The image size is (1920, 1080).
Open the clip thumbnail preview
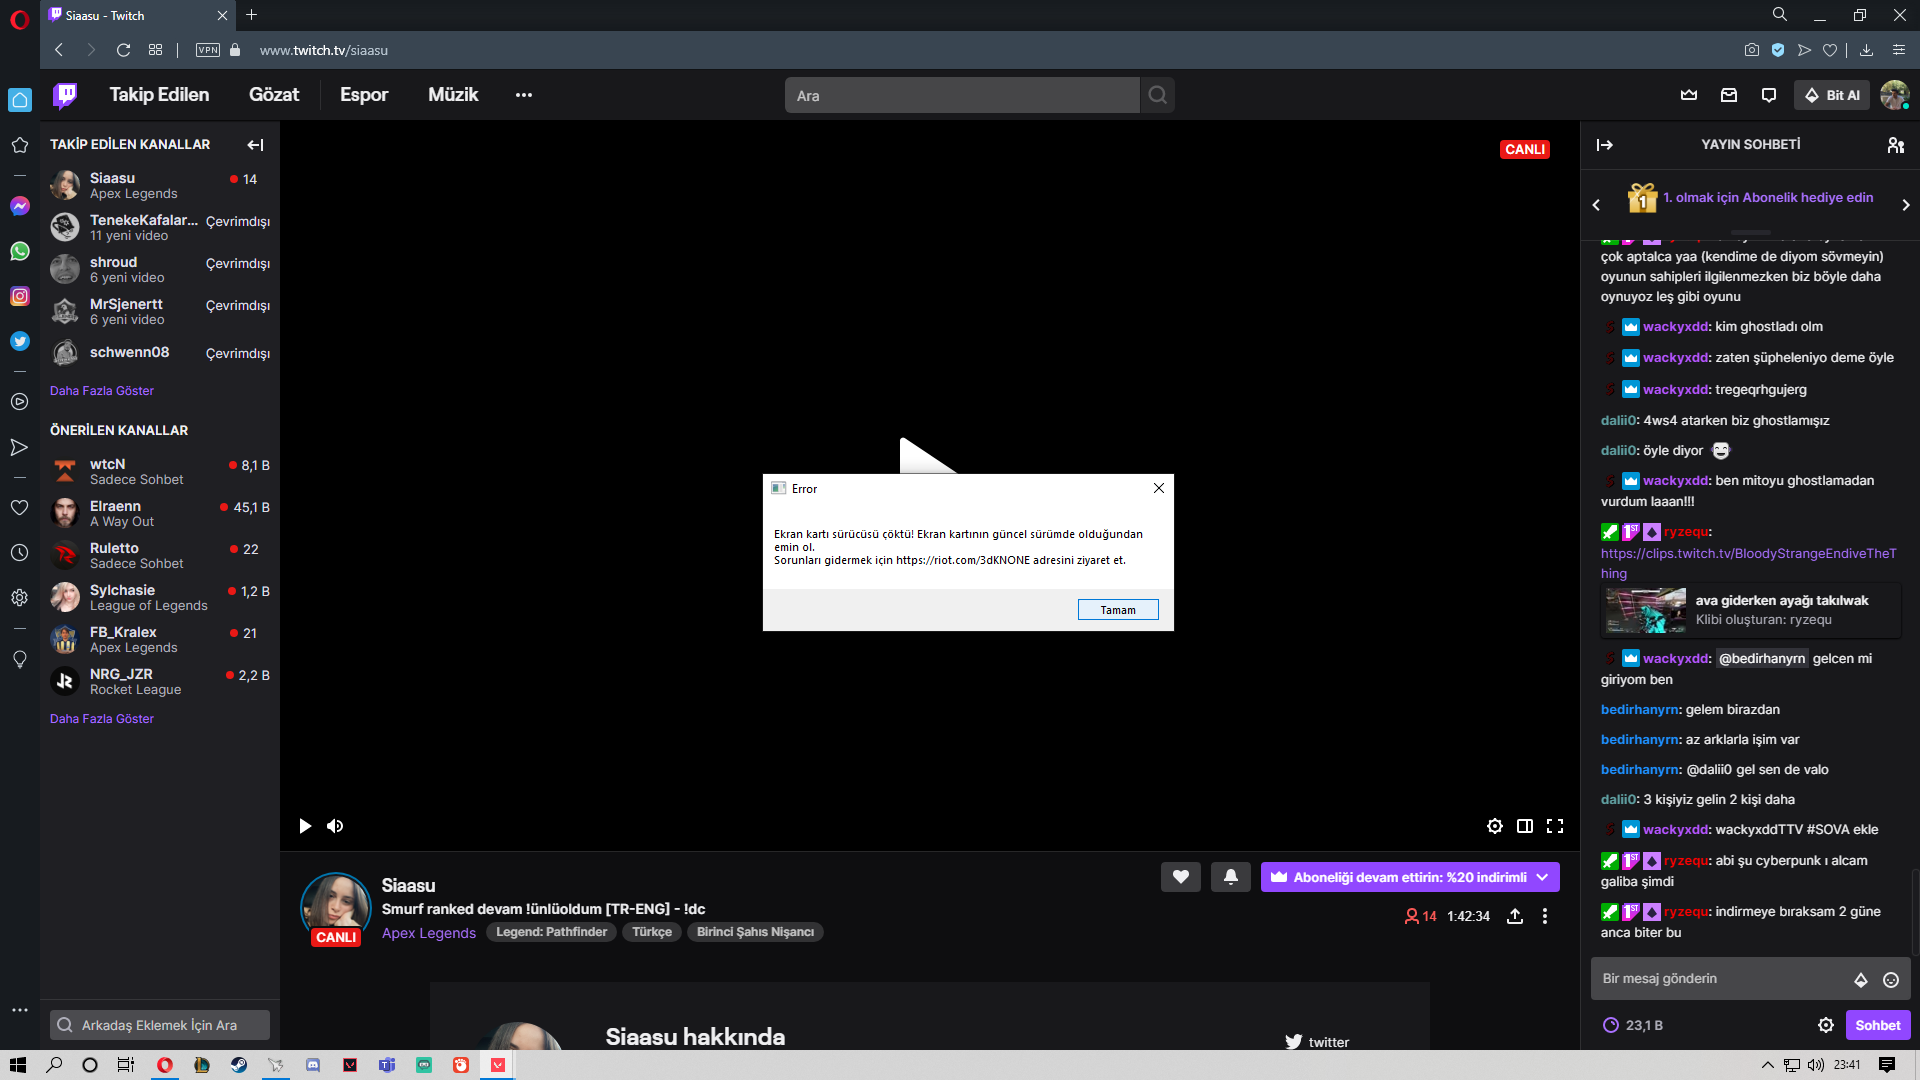tap(1645, 610)
